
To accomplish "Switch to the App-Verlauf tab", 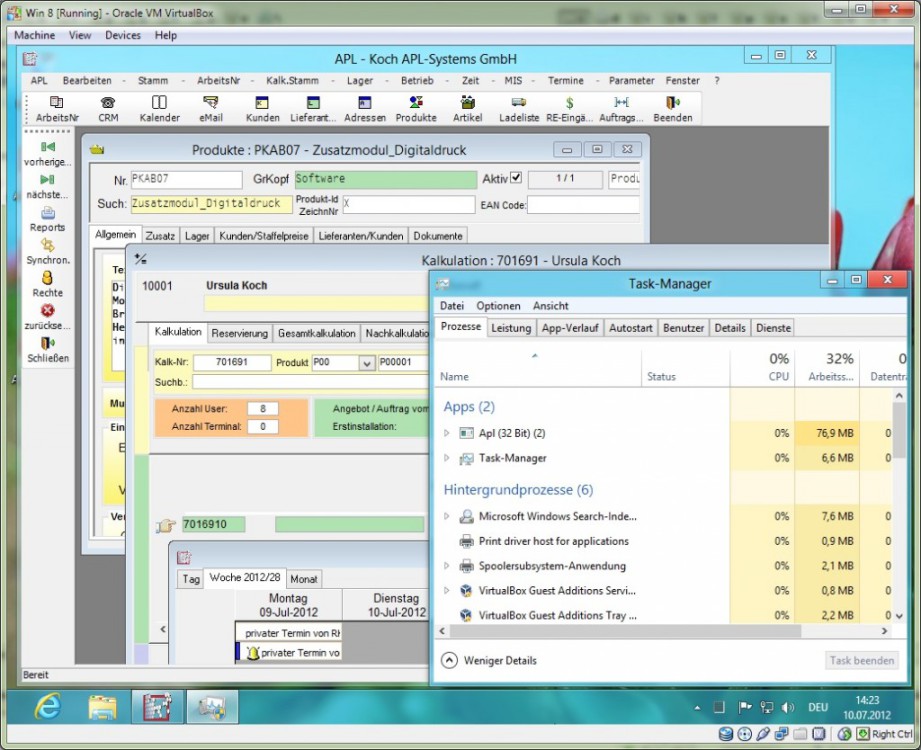I will [570, 328].
